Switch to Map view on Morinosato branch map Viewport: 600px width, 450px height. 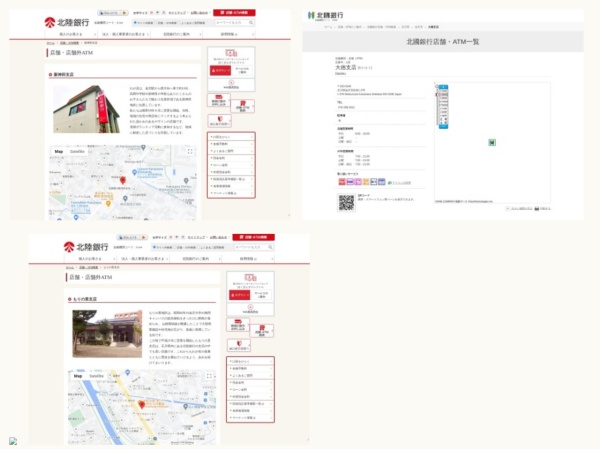click(78, 376)
